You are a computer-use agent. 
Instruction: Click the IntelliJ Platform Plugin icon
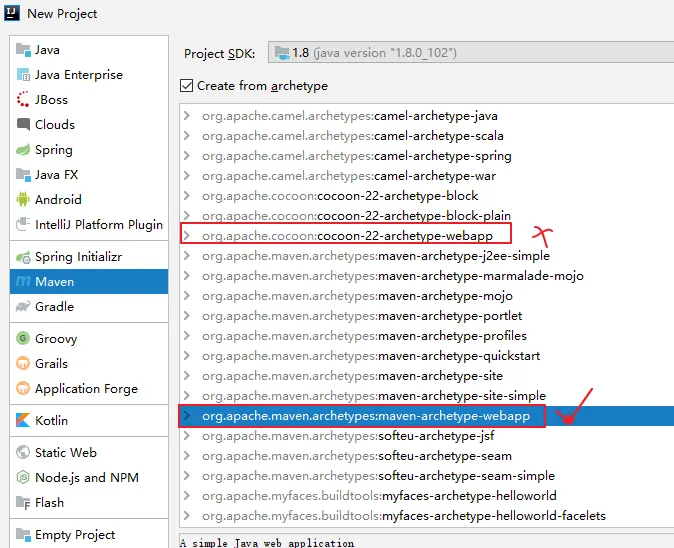tap(23, 224)
